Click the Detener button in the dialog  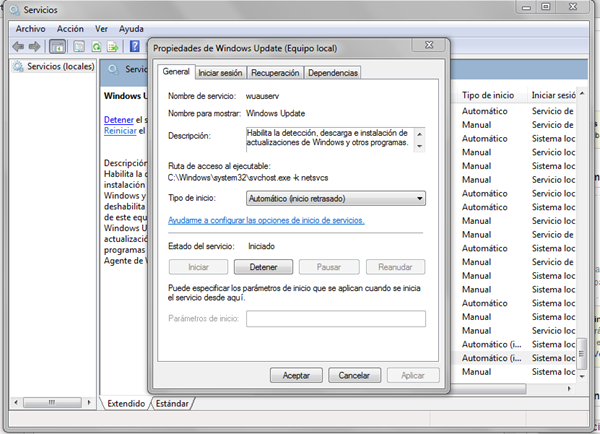263,267
